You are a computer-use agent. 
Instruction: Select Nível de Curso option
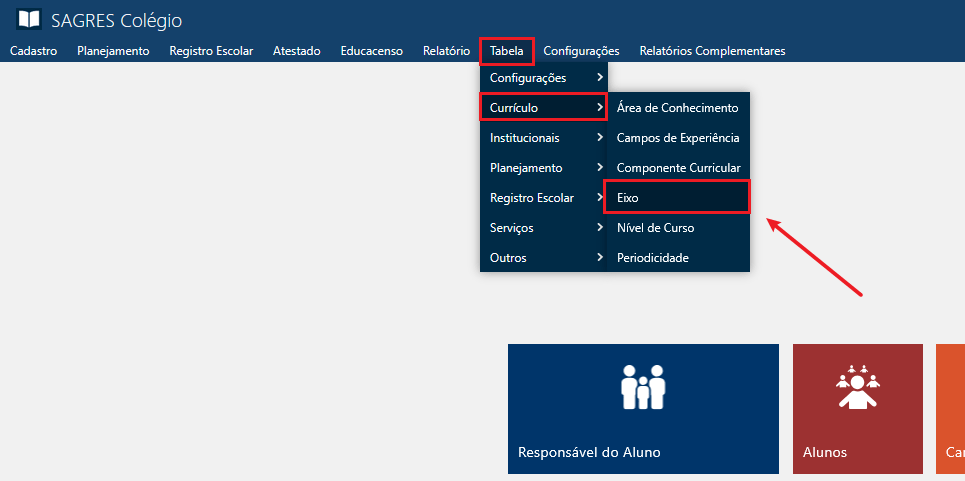[655, 228]
